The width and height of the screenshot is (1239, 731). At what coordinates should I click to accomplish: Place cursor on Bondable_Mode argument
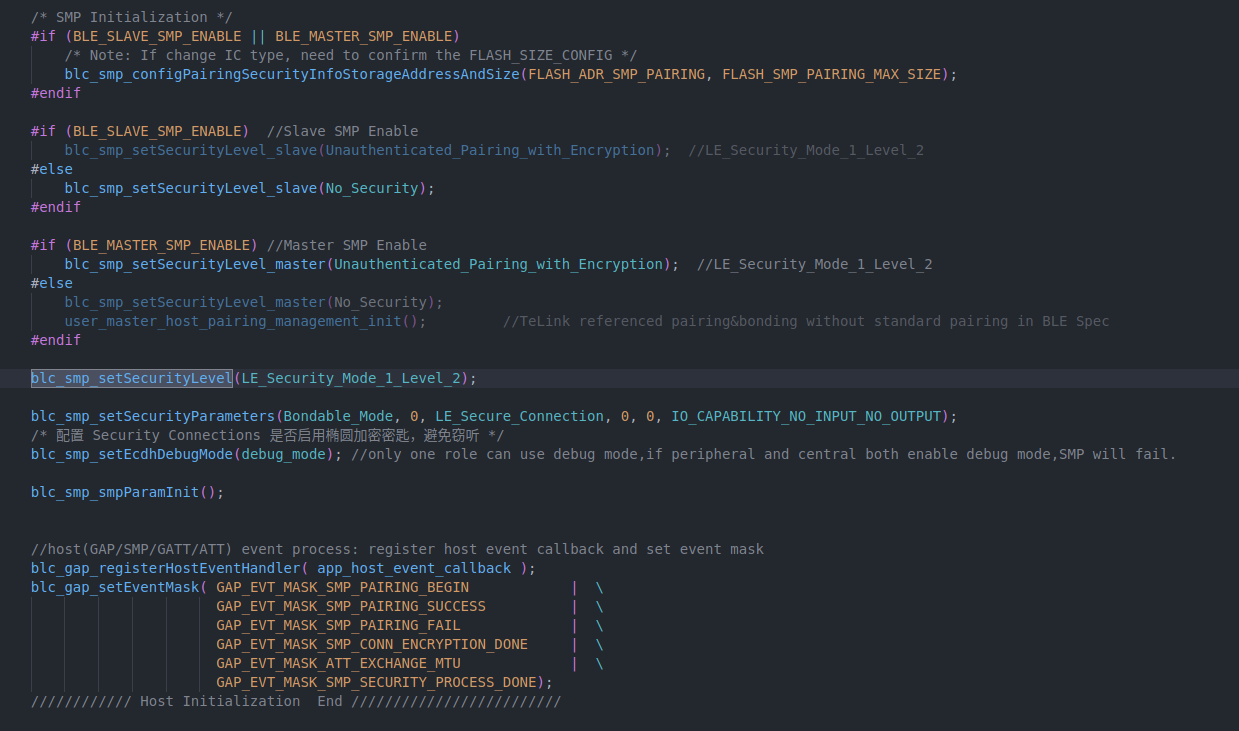[342, 416]
